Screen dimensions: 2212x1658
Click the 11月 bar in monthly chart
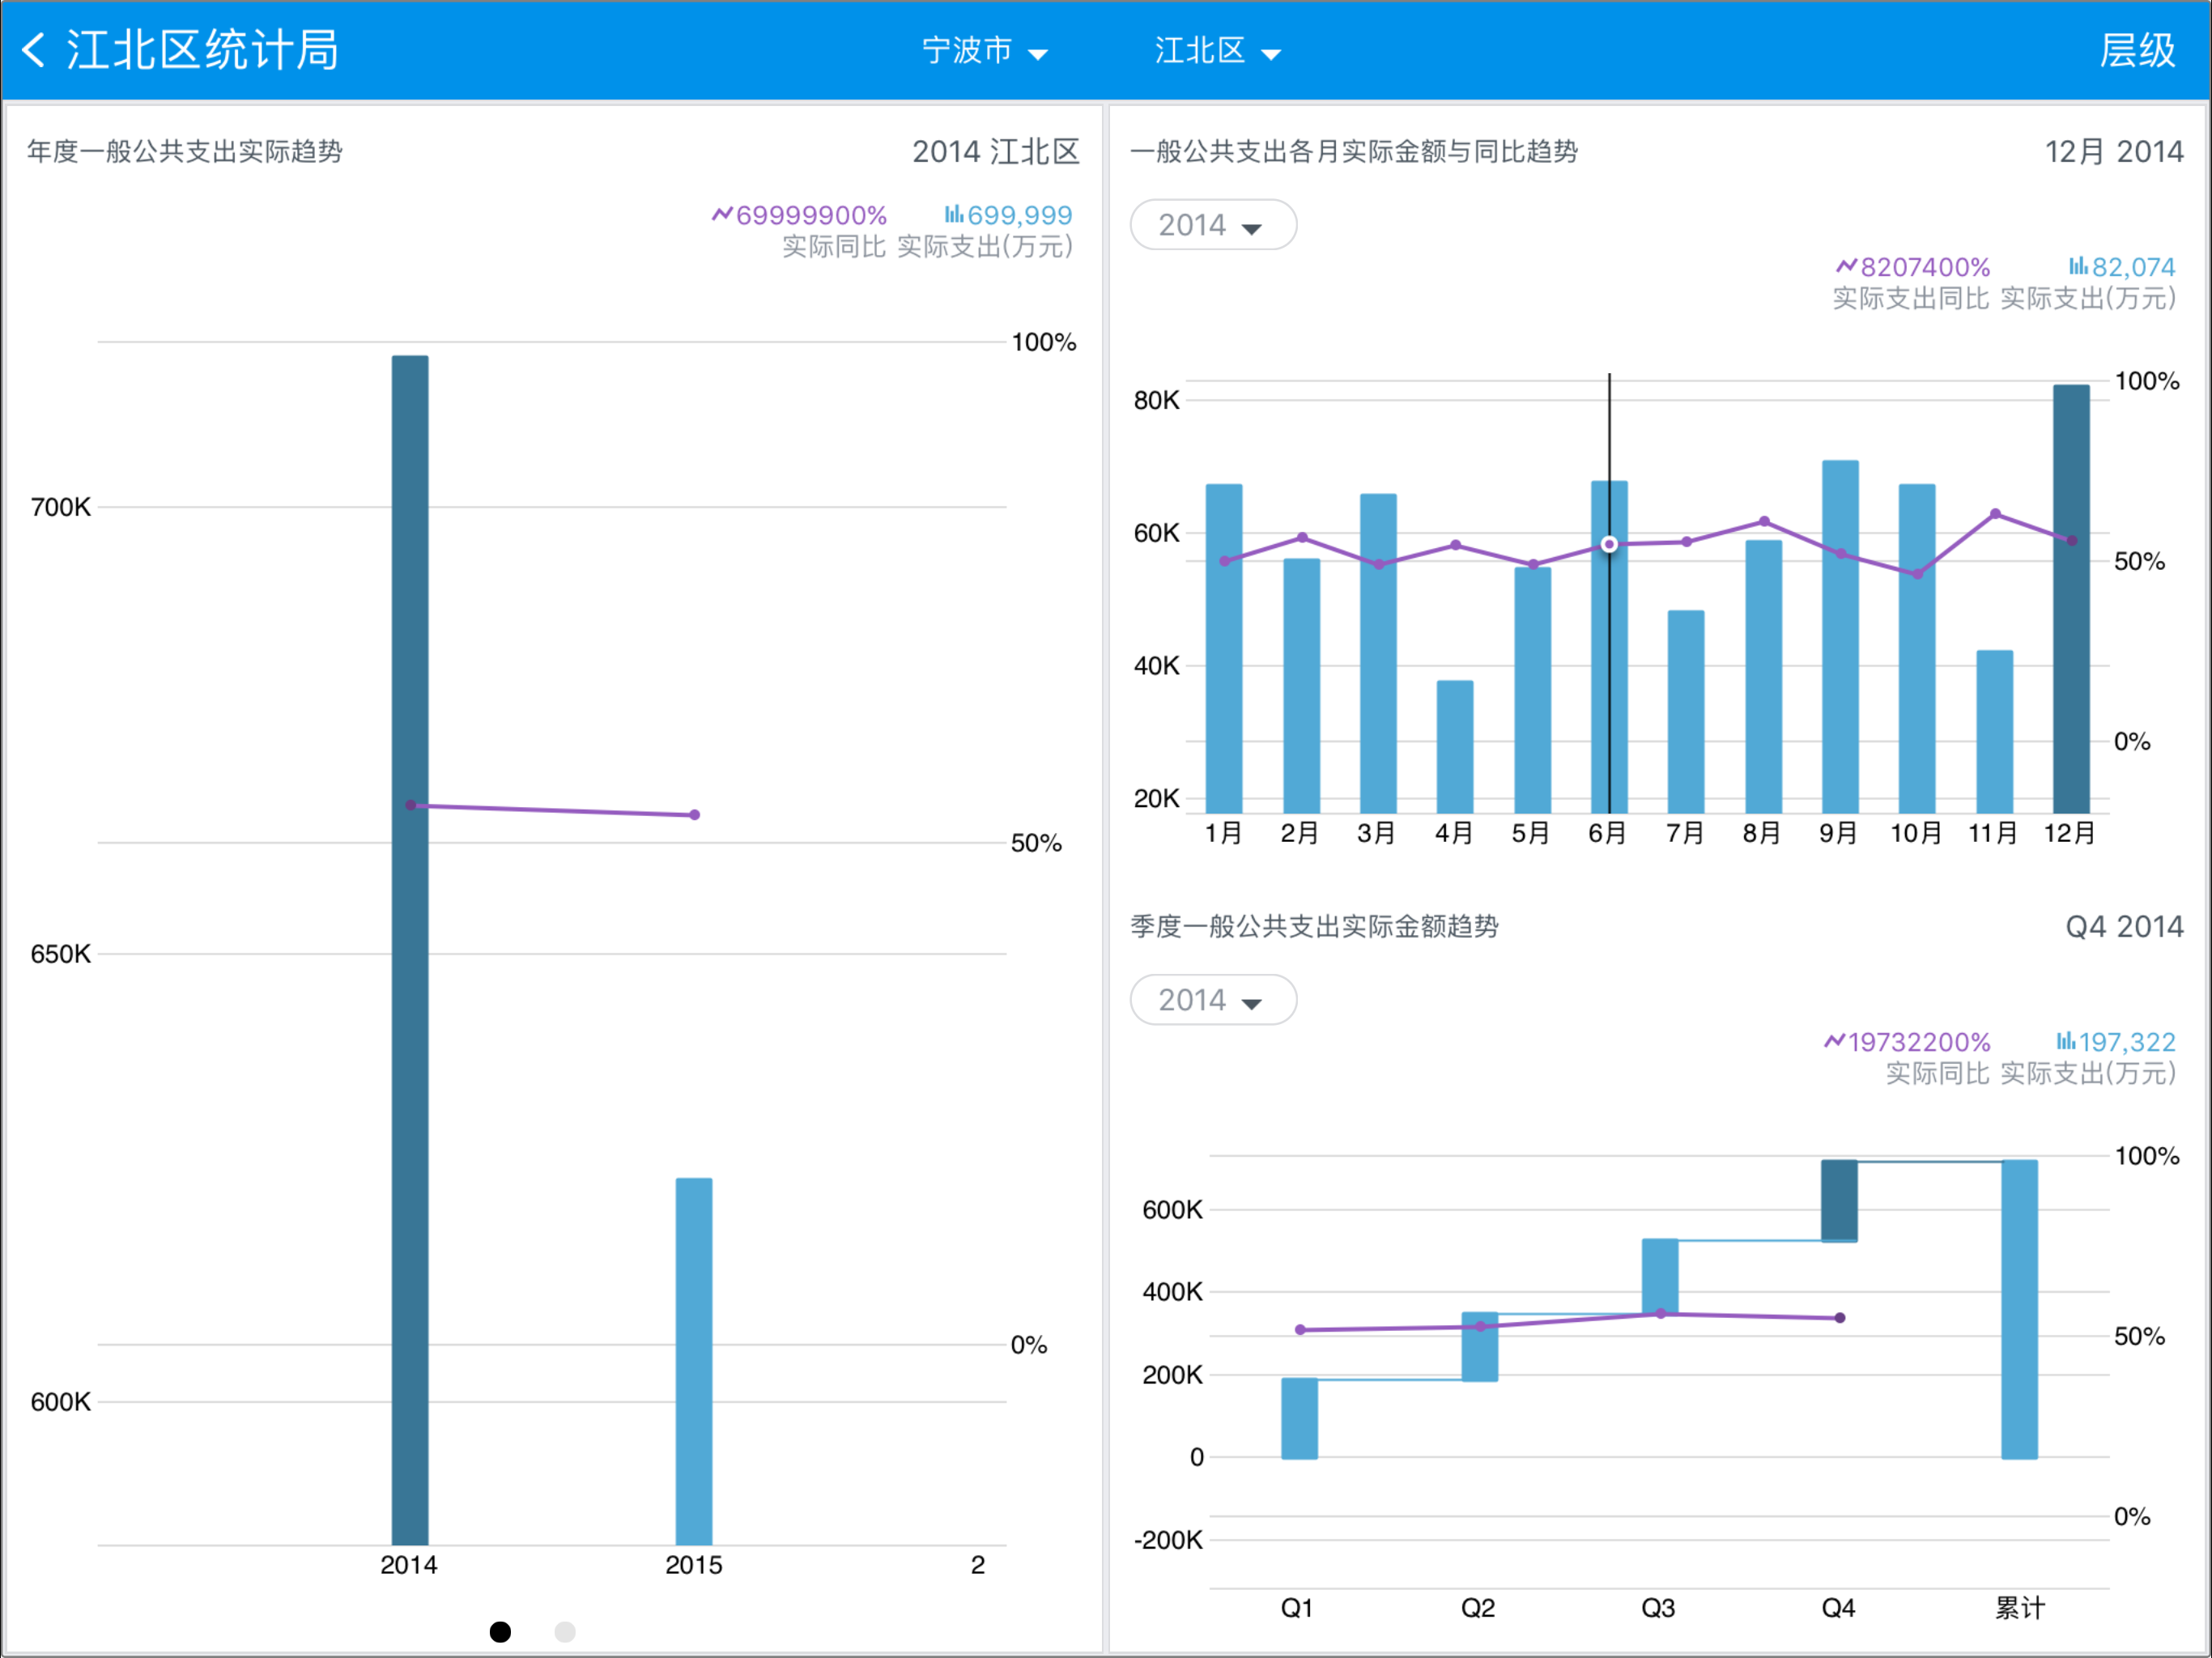tap(1994, 731)
